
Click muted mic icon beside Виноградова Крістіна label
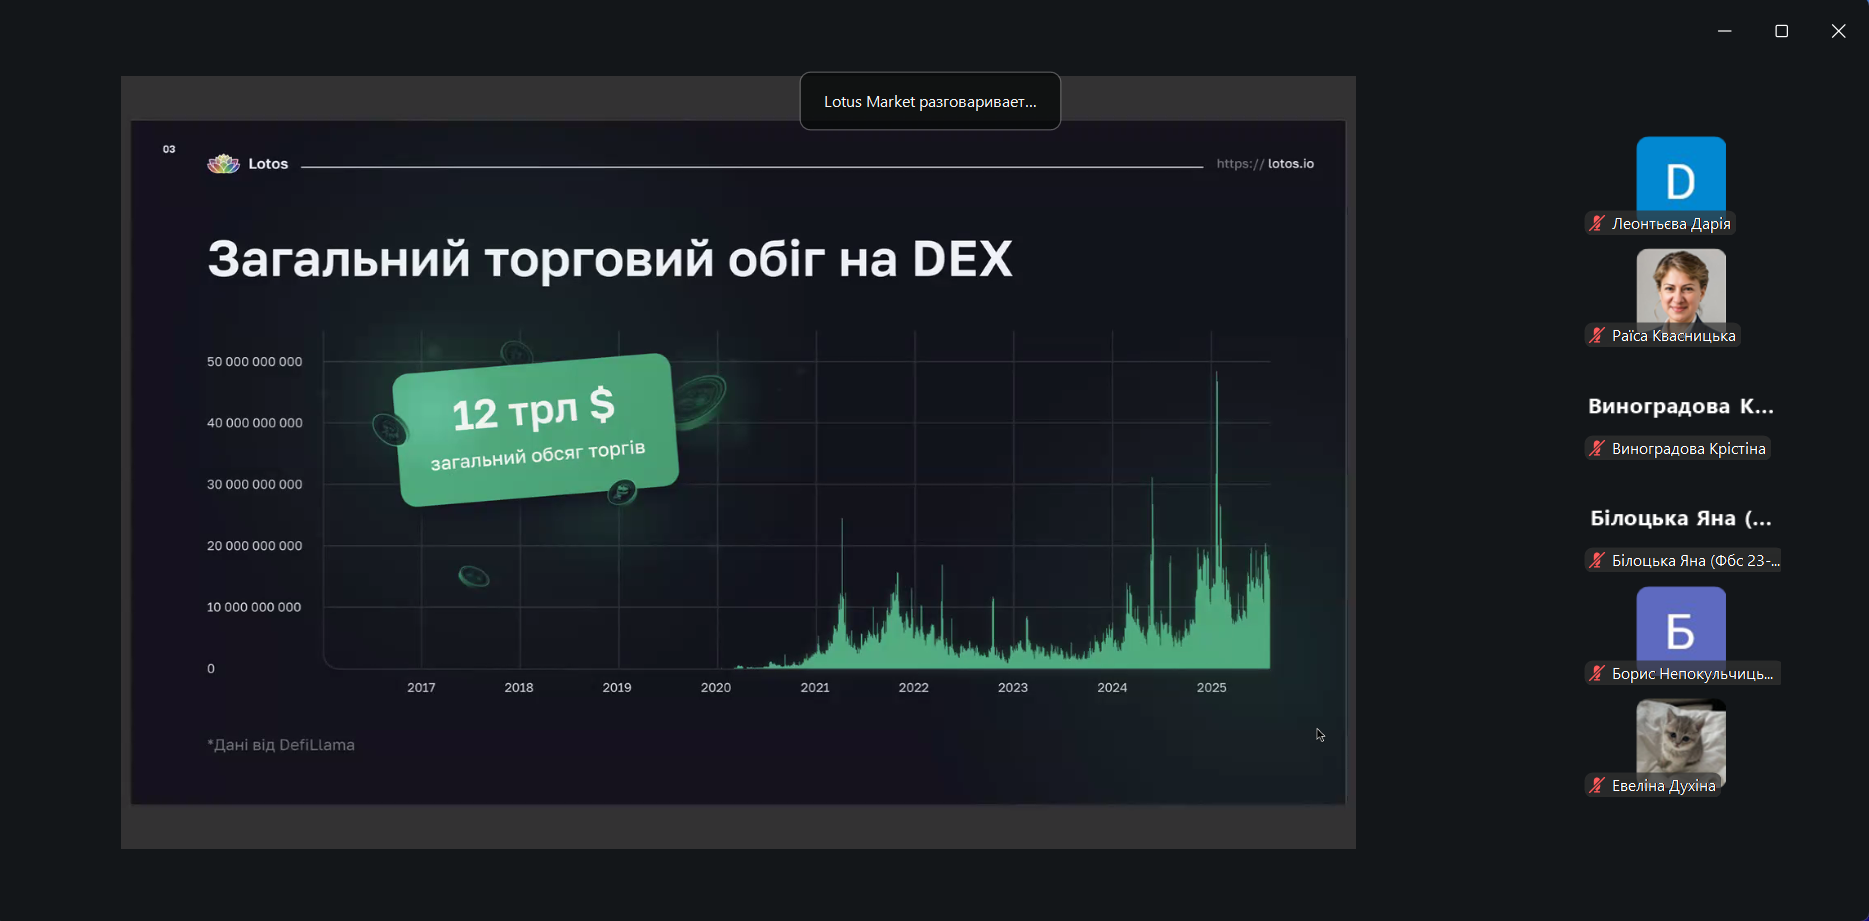[x=1597, y=449]
